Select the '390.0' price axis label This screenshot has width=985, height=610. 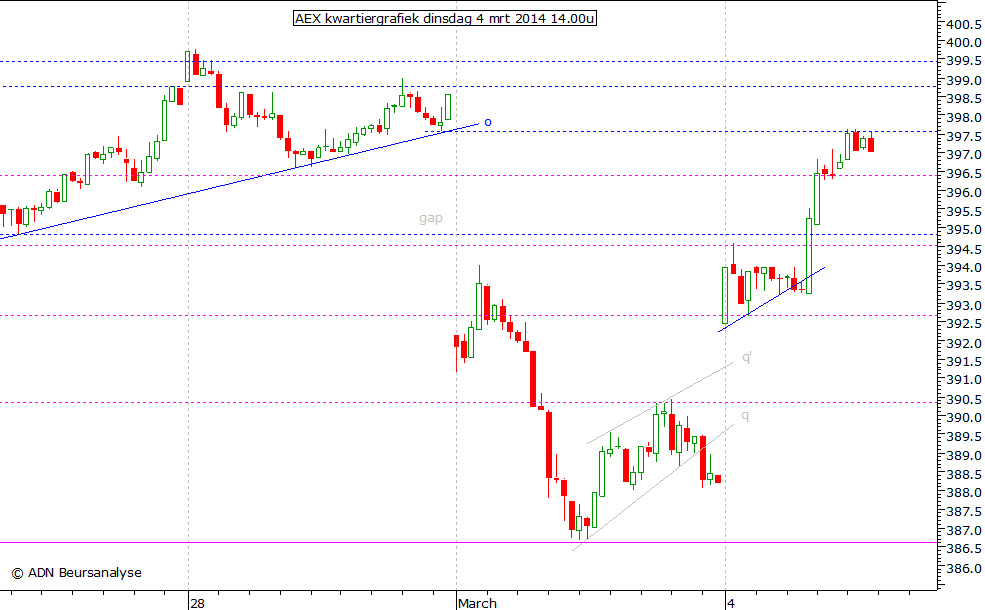tap(964, 418)
